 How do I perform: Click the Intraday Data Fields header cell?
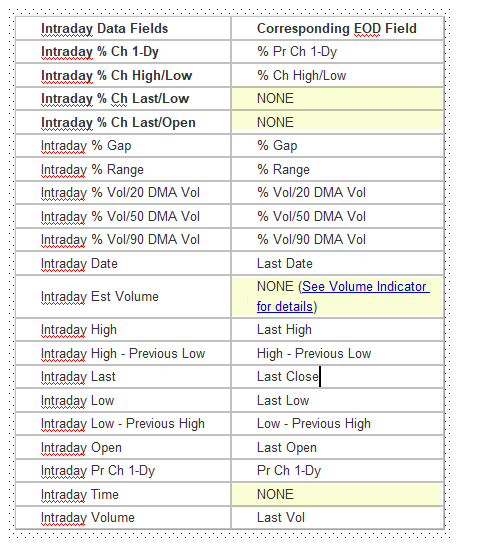click(123, 28)
